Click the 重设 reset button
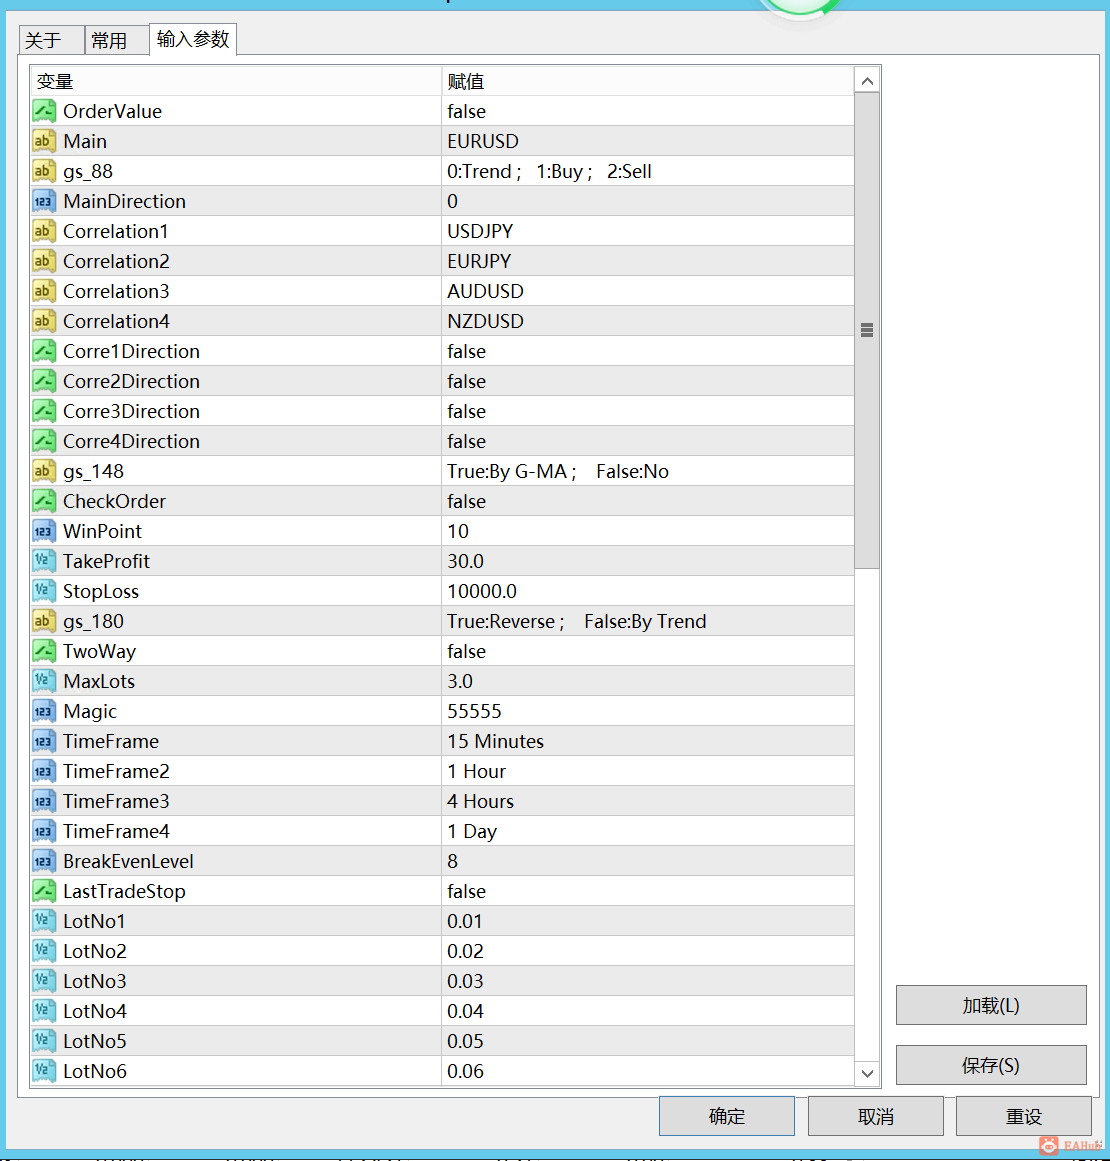The height and width of the screenshot is (1161, 1110). [x=1023, y=1116]
